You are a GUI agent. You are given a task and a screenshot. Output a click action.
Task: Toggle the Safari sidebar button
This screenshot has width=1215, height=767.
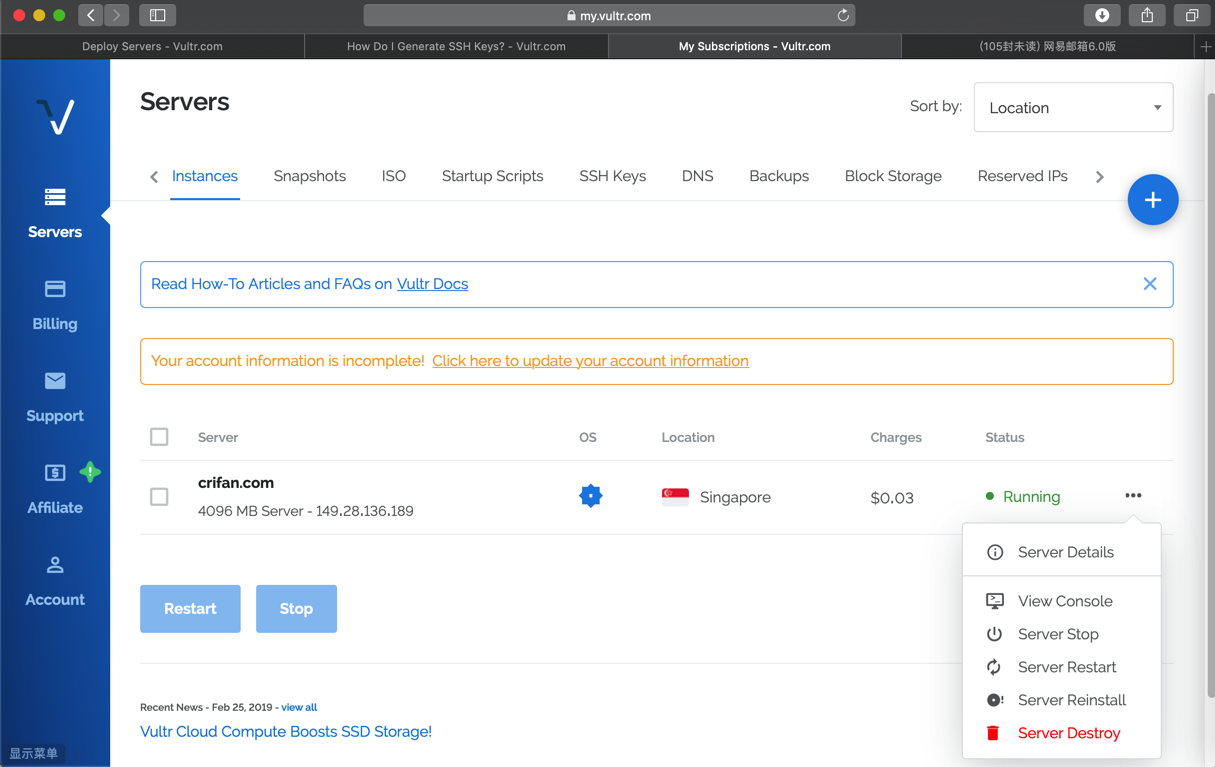tap(158, 15)
